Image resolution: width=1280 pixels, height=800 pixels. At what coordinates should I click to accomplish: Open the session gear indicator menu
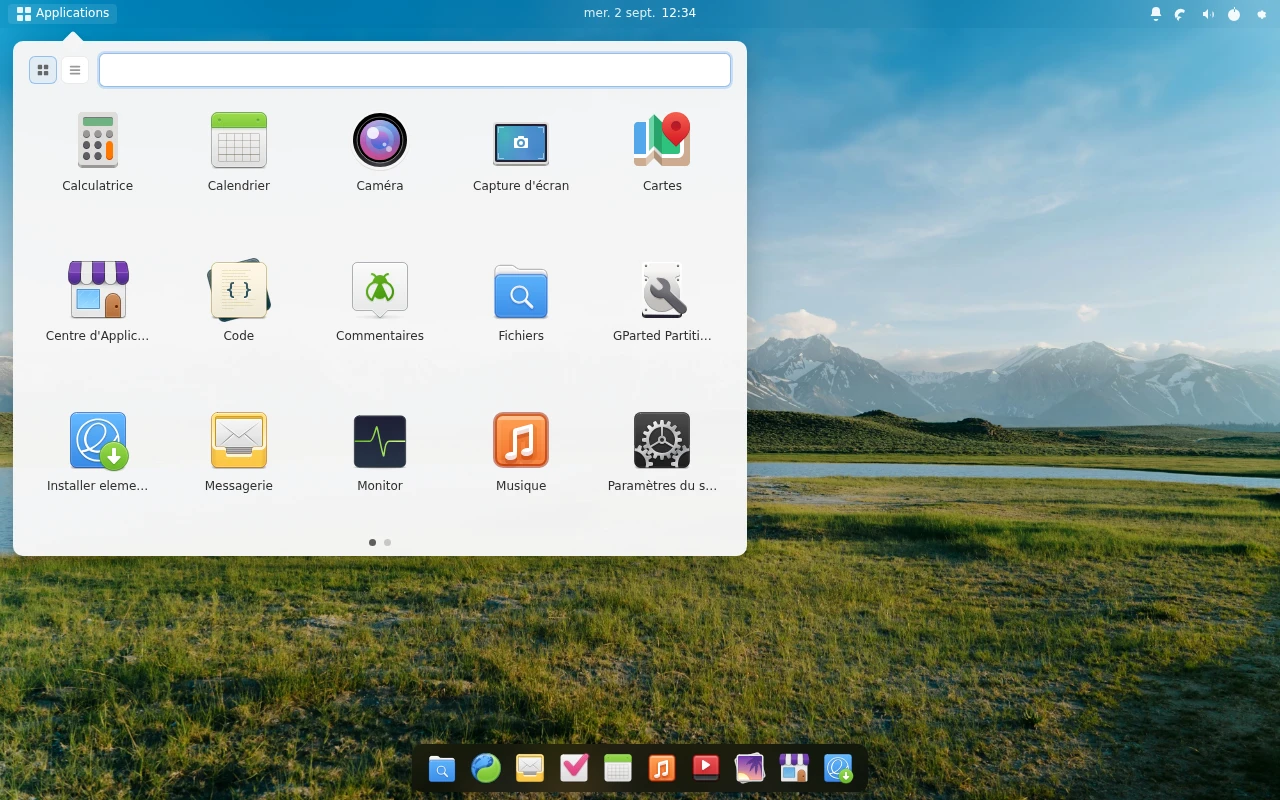(1261, 14)
